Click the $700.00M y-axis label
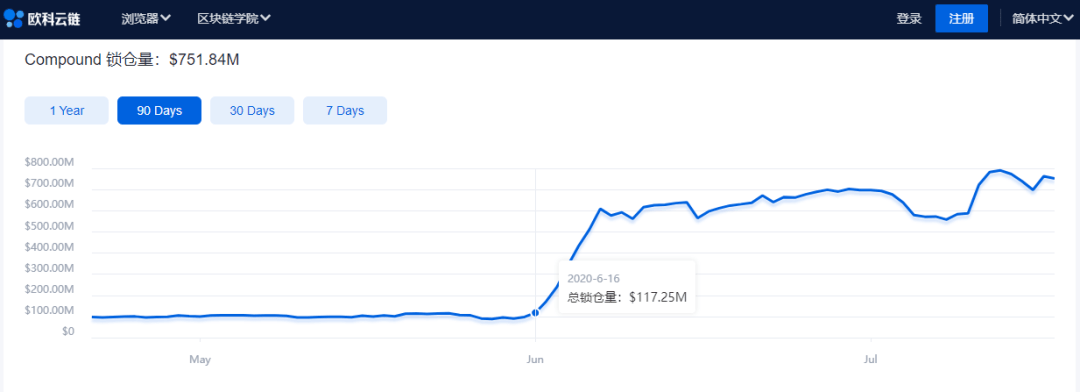1080x392 pixels. pyautogui.click(x=49, y=183)
